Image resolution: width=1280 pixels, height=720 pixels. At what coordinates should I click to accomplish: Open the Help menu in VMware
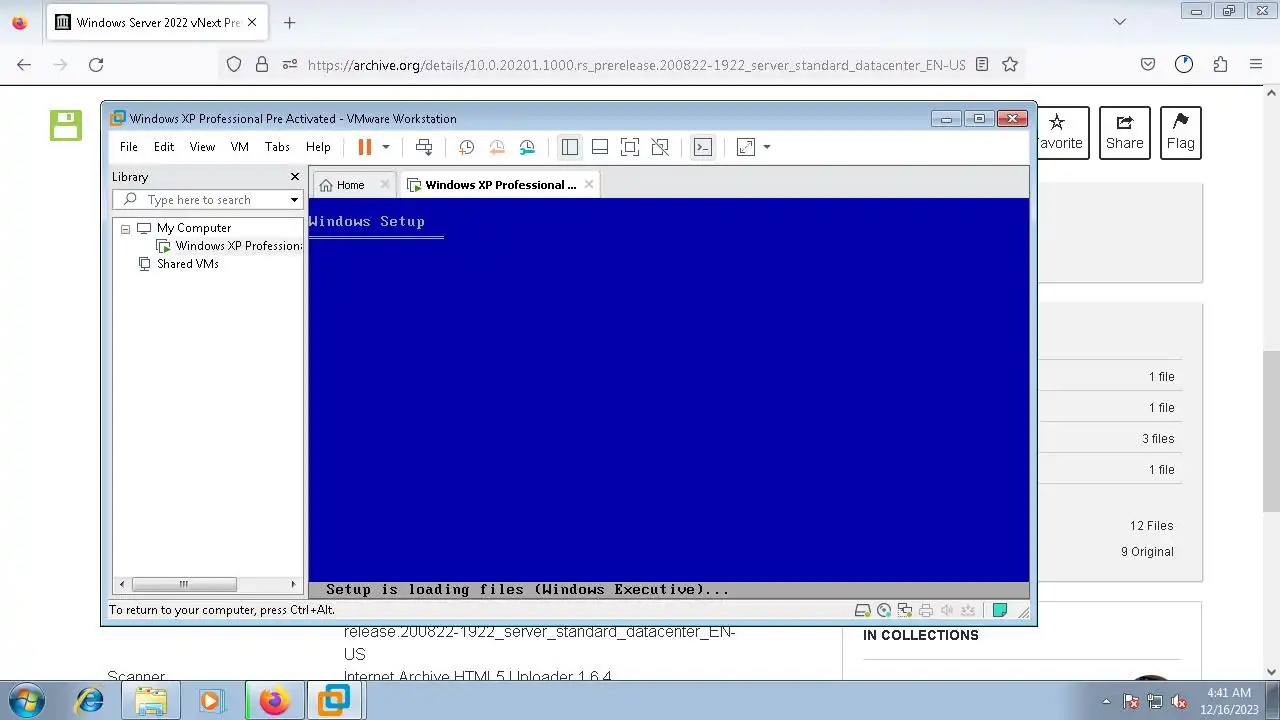tap(318, 147)
